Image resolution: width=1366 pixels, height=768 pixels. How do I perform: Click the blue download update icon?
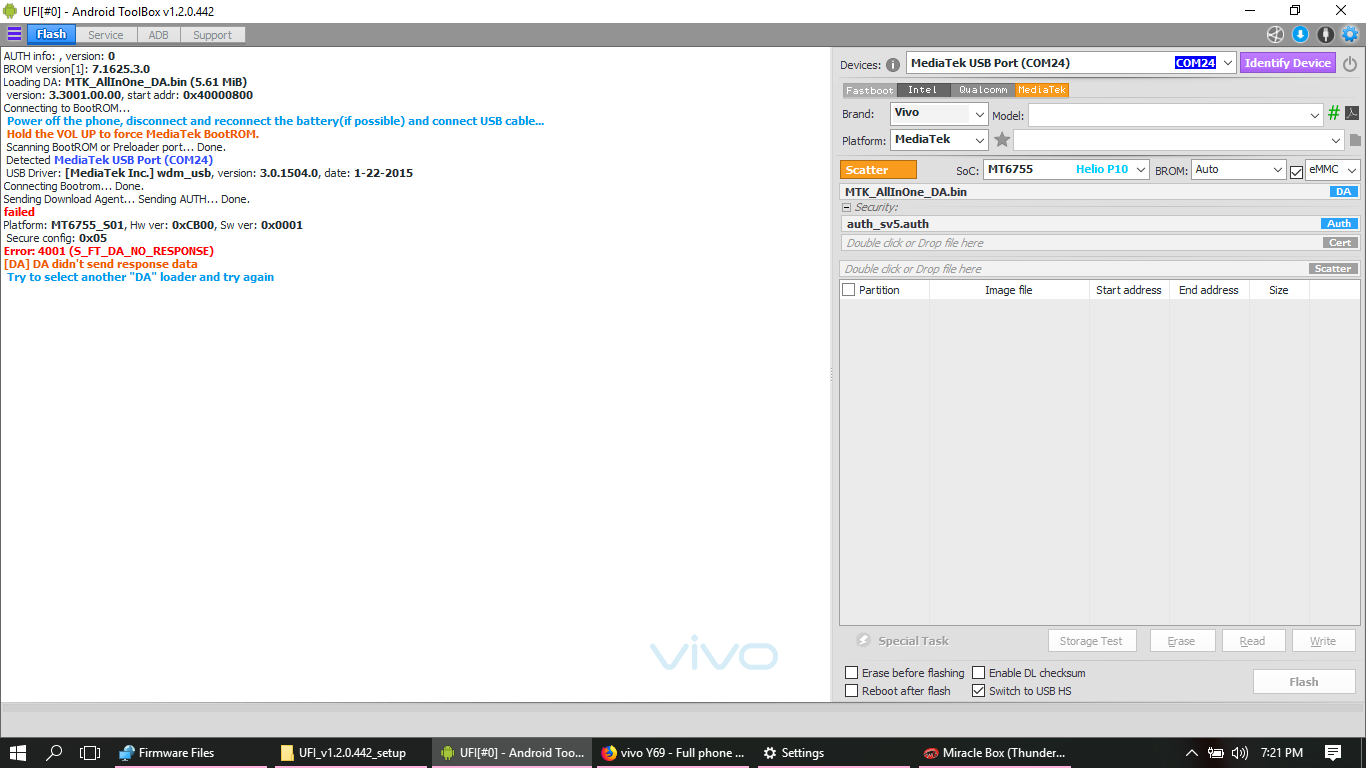(x=1300, y=34)
